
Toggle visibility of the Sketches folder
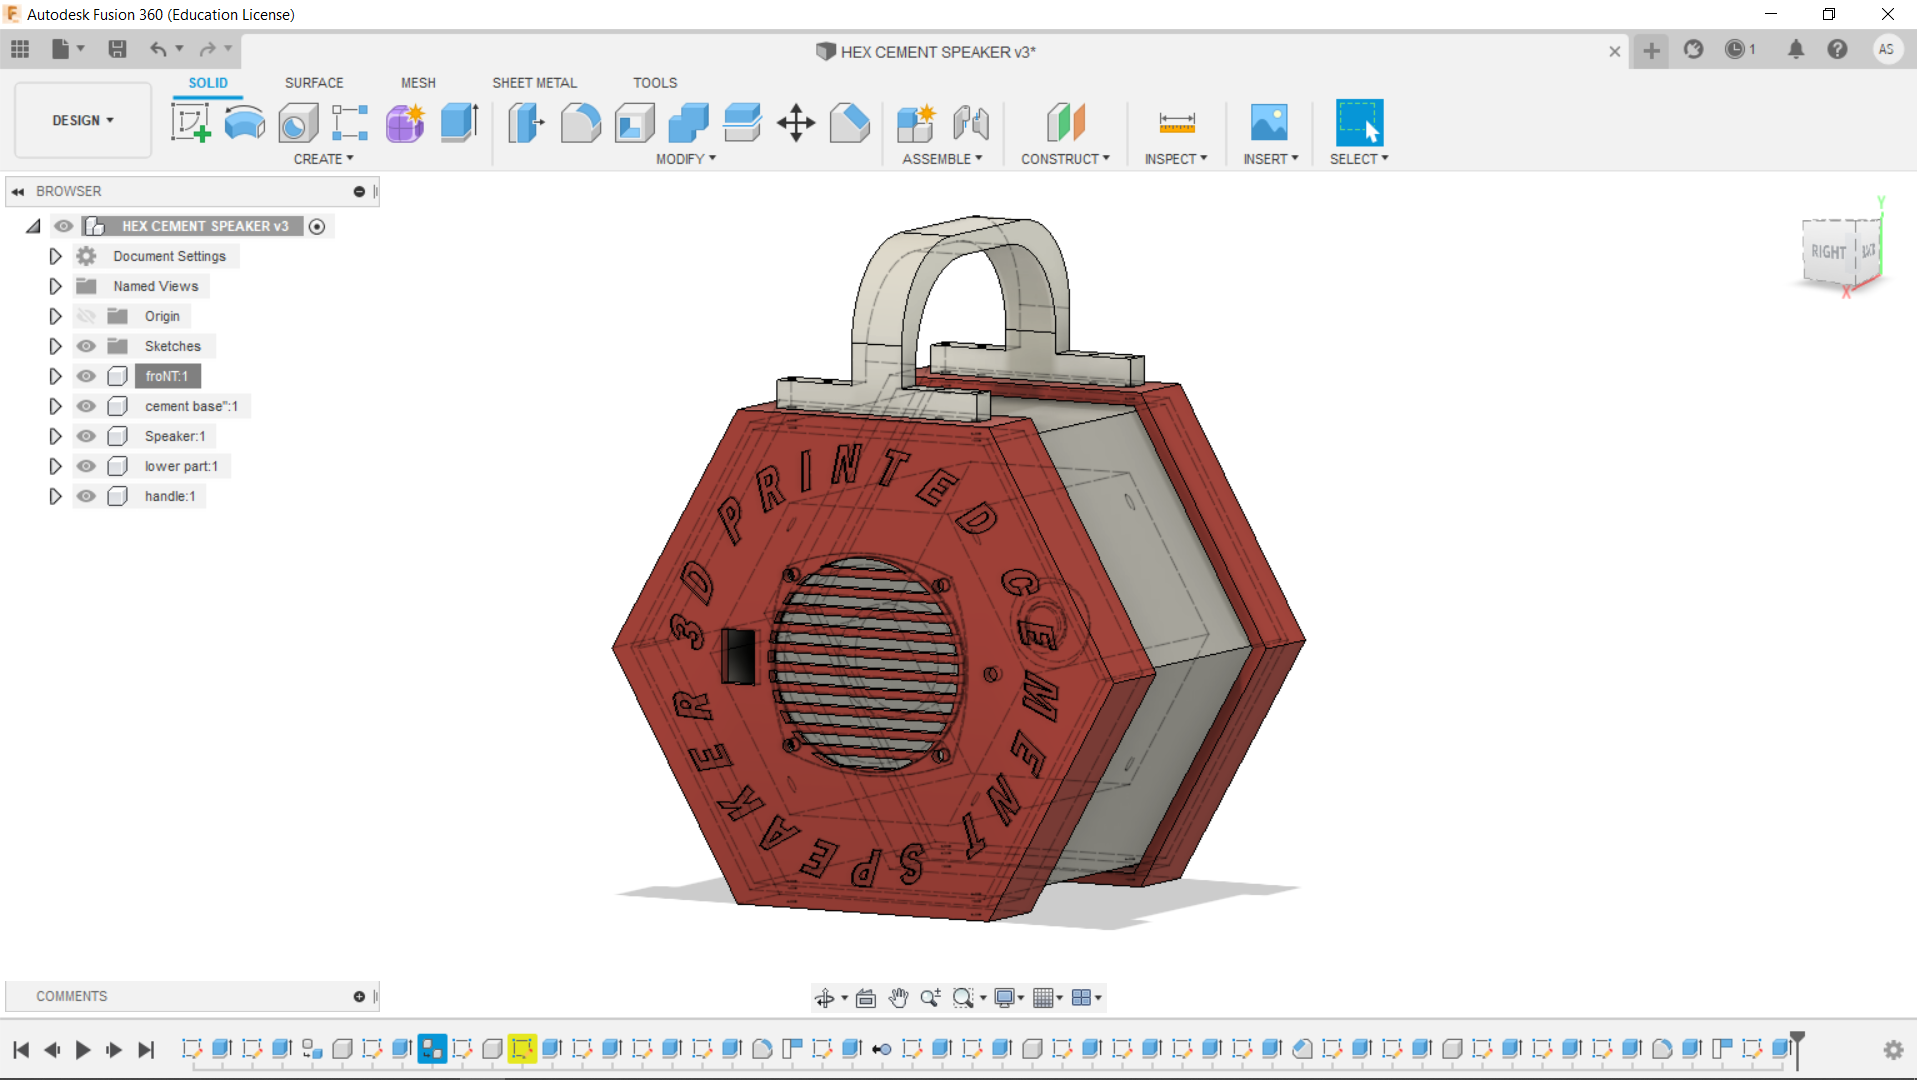click(87, 346)
